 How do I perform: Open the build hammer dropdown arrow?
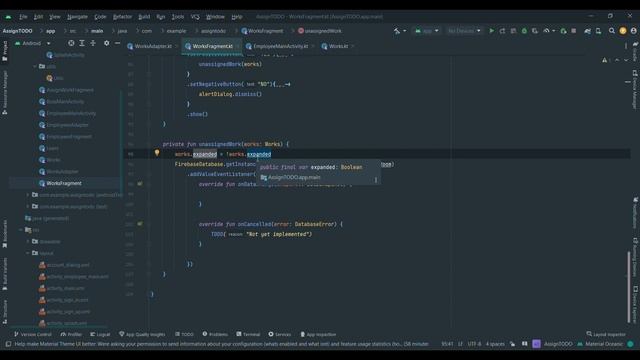point(404,31)
